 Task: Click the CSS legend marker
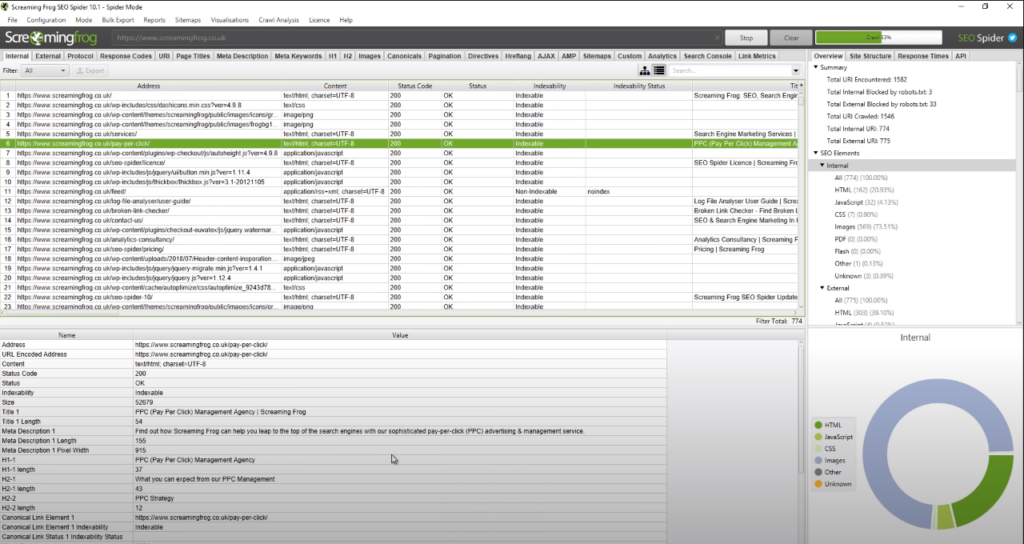pos(818,449)
